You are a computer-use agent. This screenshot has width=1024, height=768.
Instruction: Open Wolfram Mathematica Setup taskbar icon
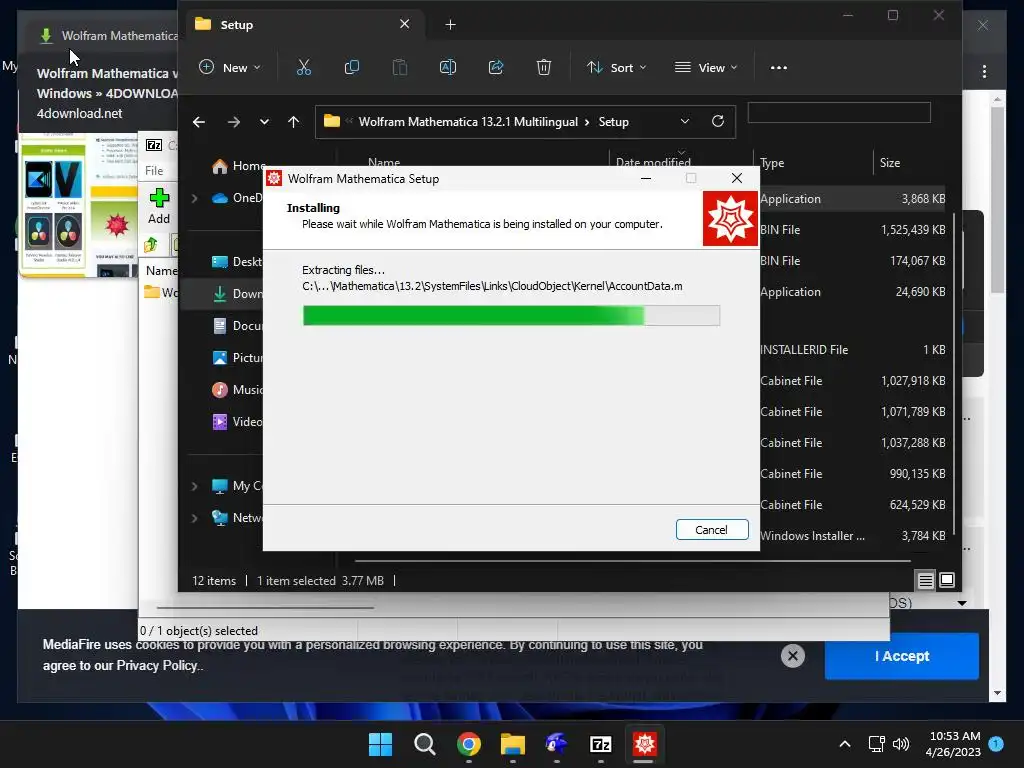pyautogui.click(x=644, y=744)
